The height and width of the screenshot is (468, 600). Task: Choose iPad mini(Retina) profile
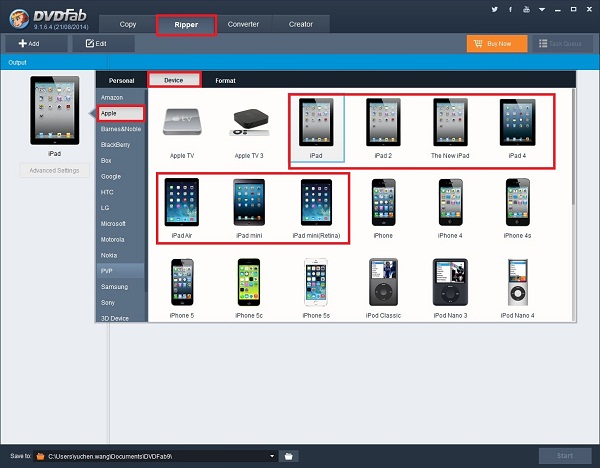coord(316,208)
